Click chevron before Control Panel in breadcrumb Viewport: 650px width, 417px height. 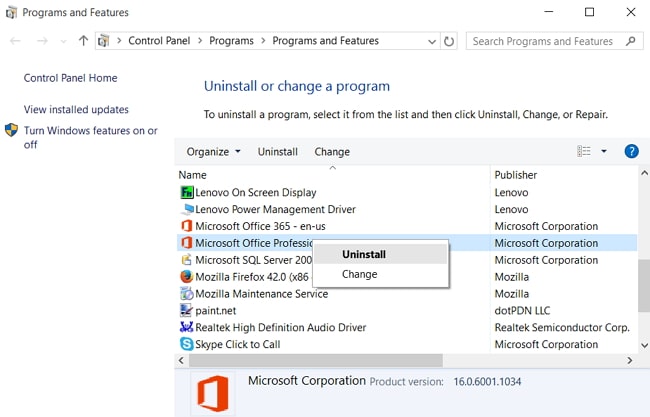click(x=119, y=41)
